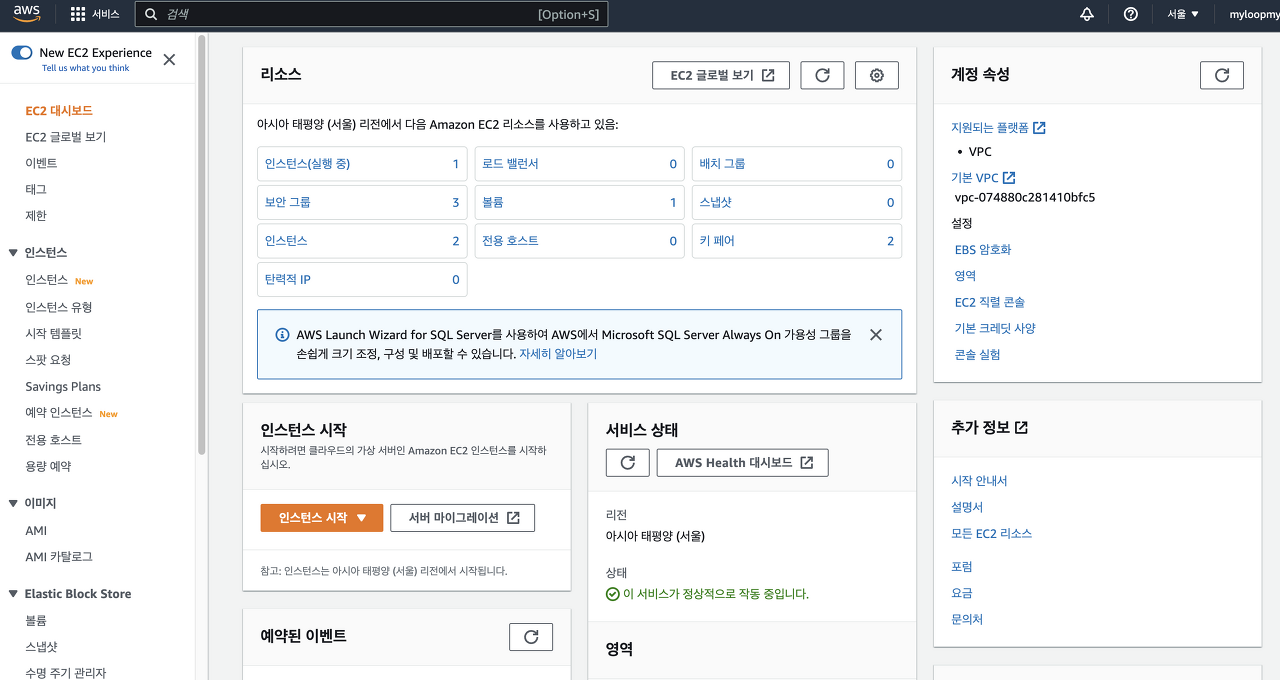This screenshot has width=1280, height=680.
Task: Open 추가 정보 external link icon
Action: (x=1021, y=427)
